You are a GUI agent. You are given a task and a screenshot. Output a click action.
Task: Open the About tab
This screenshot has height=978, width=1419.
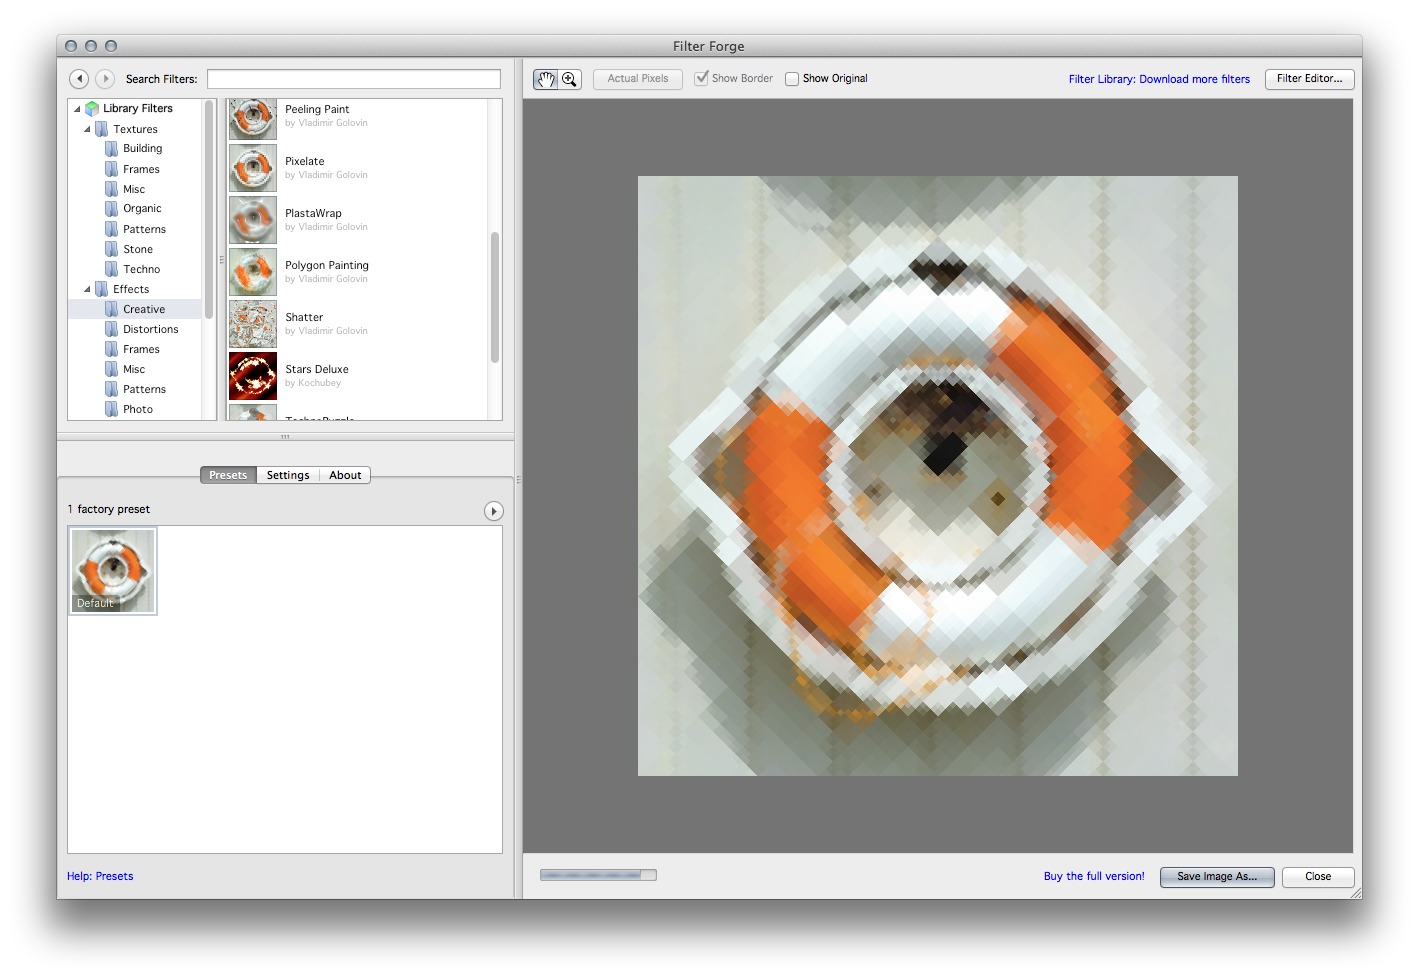coord(345,475)
